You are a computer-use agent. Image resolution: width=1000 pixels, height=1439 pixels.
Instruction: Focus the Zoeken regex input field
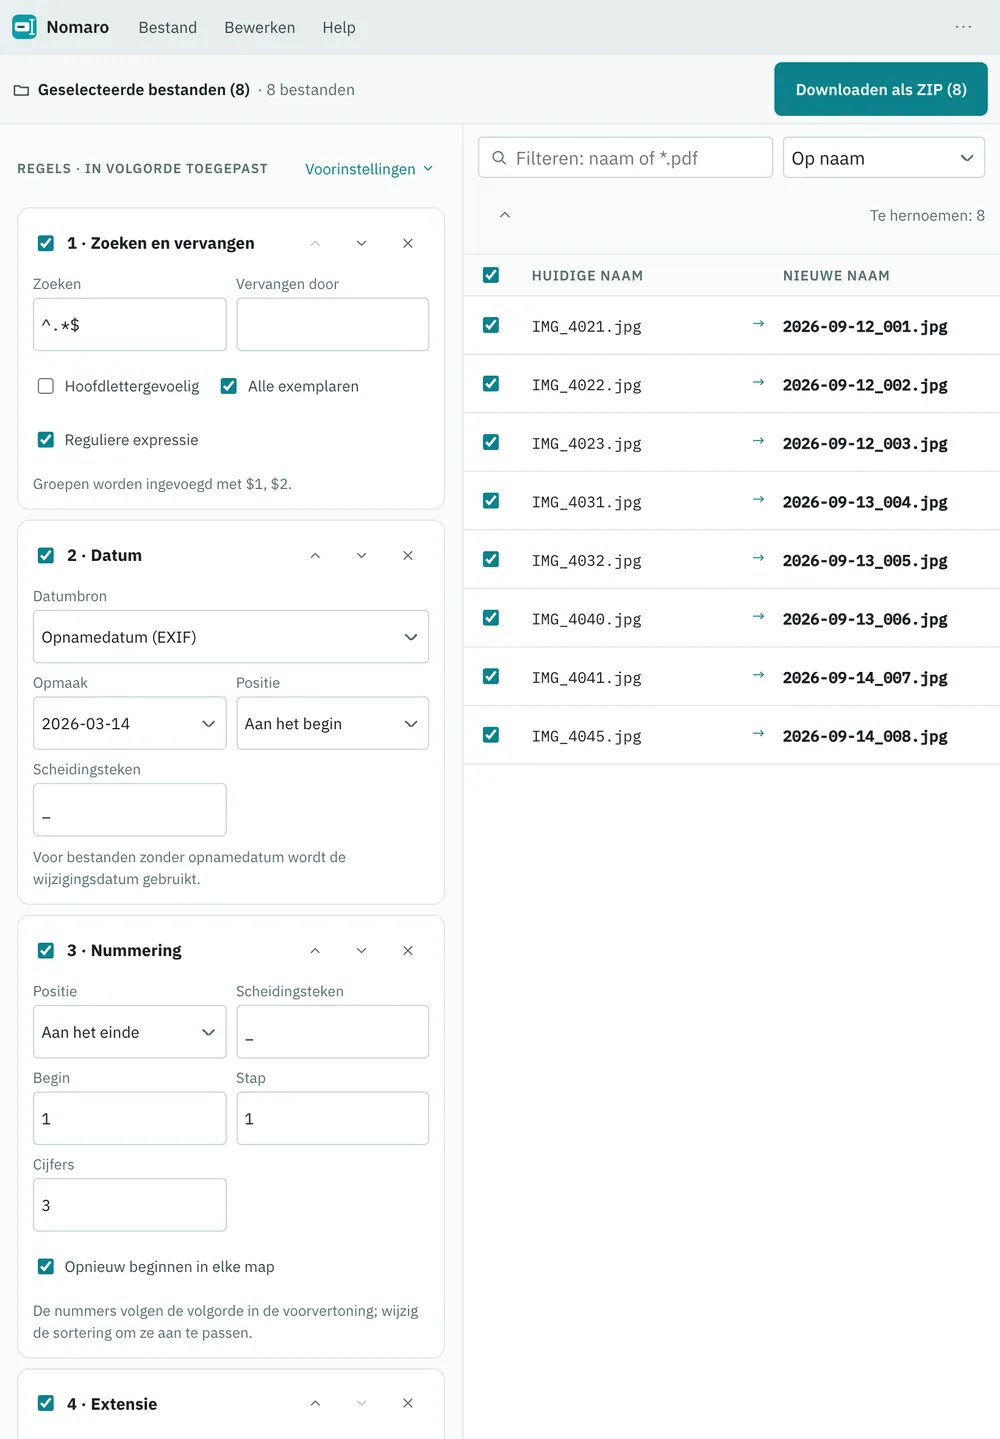(x=130, y=324)
